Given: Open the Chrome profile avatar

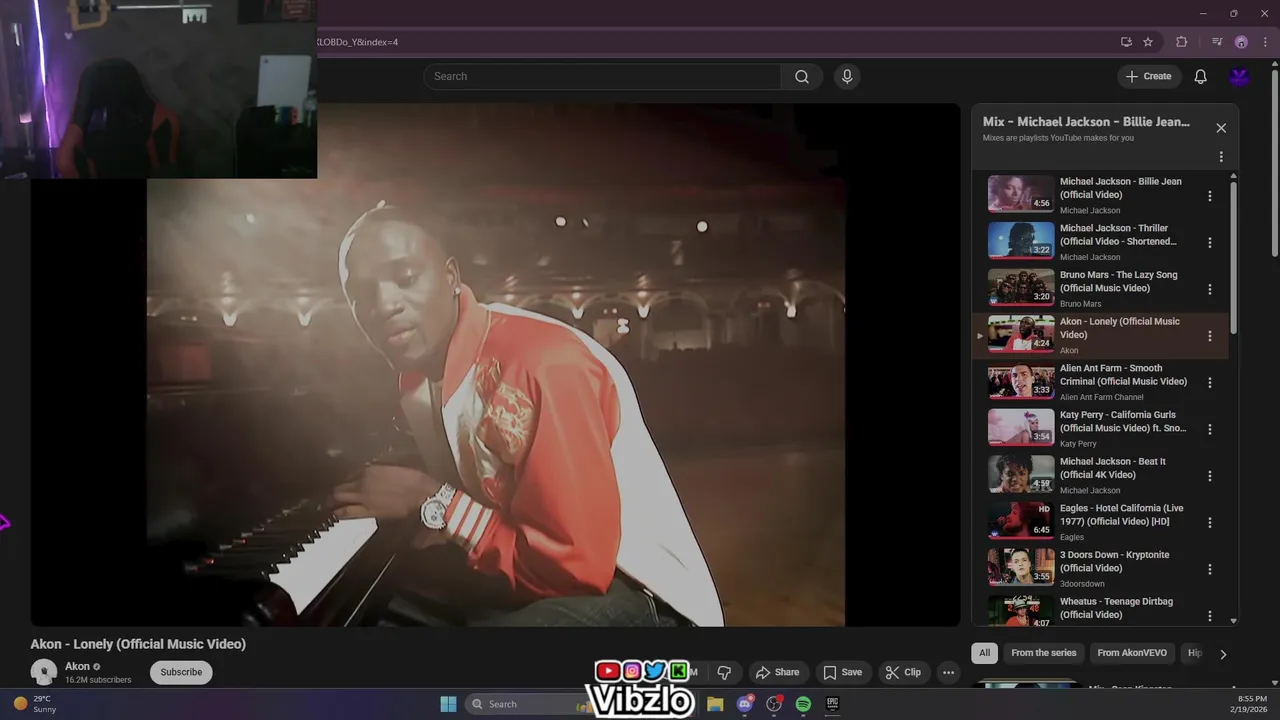Looking at the screenshot, I should pos(1241,42).
